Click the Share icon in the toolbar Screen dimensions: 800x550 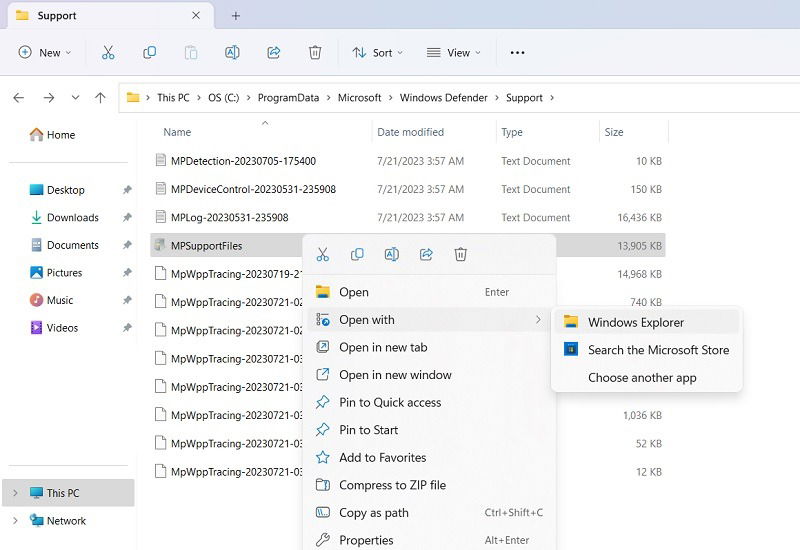[x=274, y=53]
